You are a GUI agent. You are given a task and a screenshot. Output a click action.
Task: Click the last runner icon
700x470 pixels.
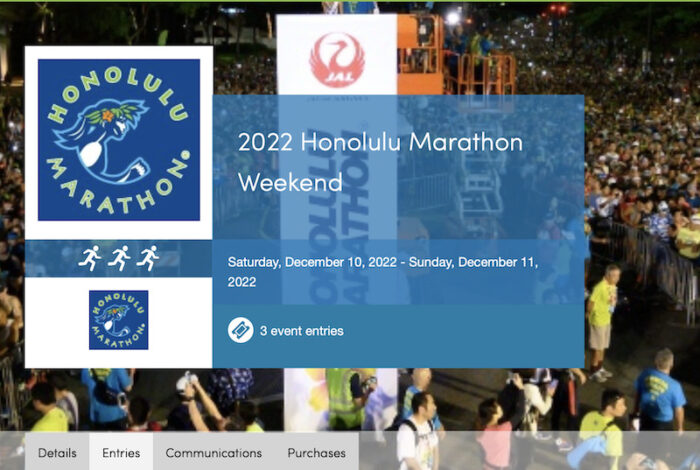(x=148, y=258)
